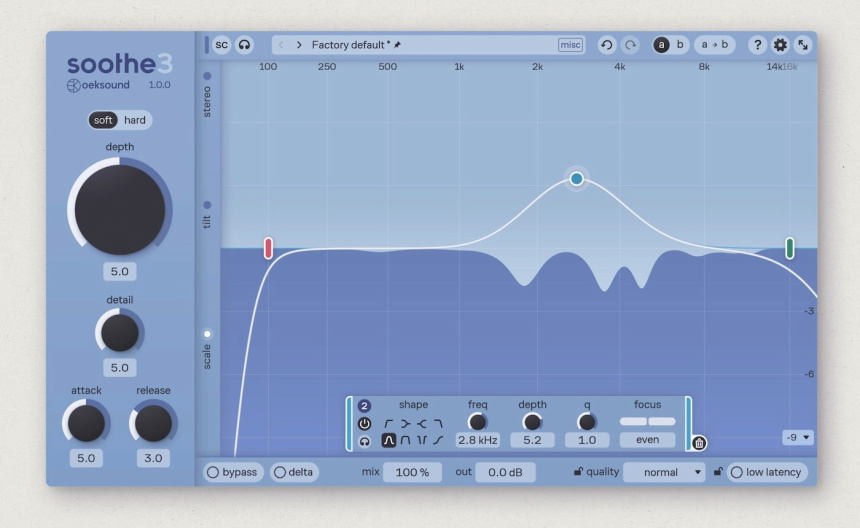Select state B slot
Screen dimensions: 860x528
coord(680,45)
